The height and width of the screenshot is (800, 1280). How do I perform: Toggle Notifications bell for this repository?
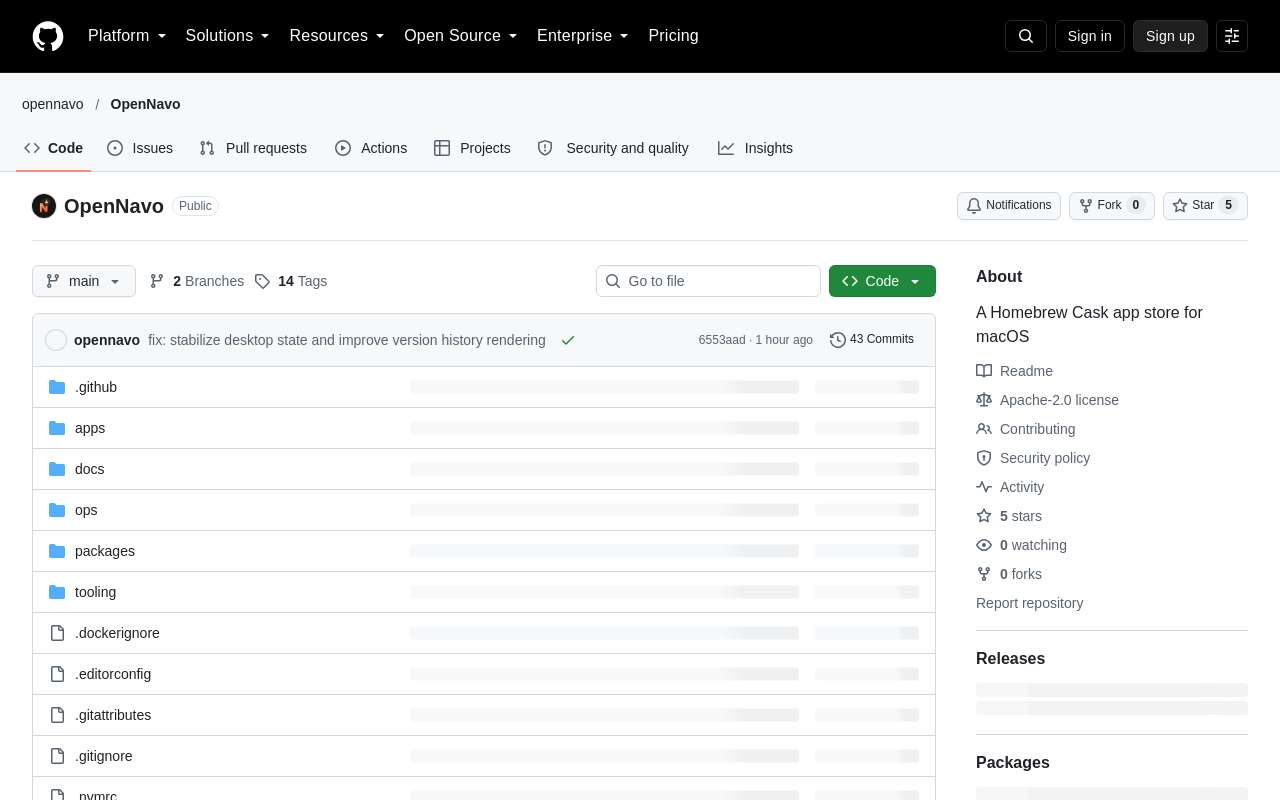1009,206
